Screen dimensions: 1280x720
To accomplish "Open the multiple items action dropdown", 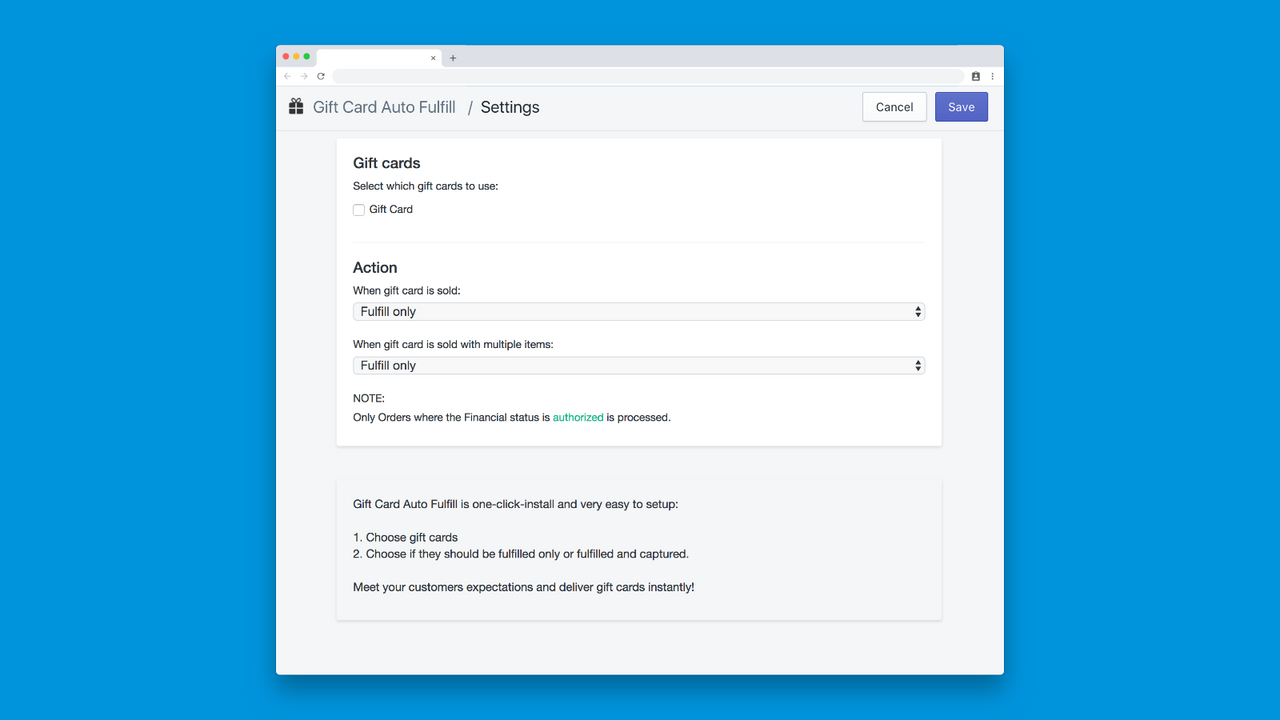I will [x=639, y=365].
